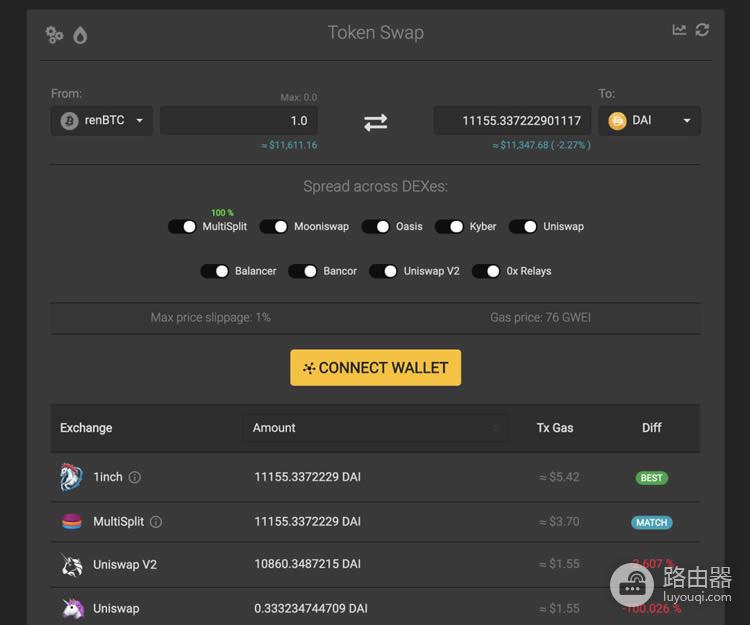
Task: Toggle the 0x Relays switch
Action: pos(486,271)
